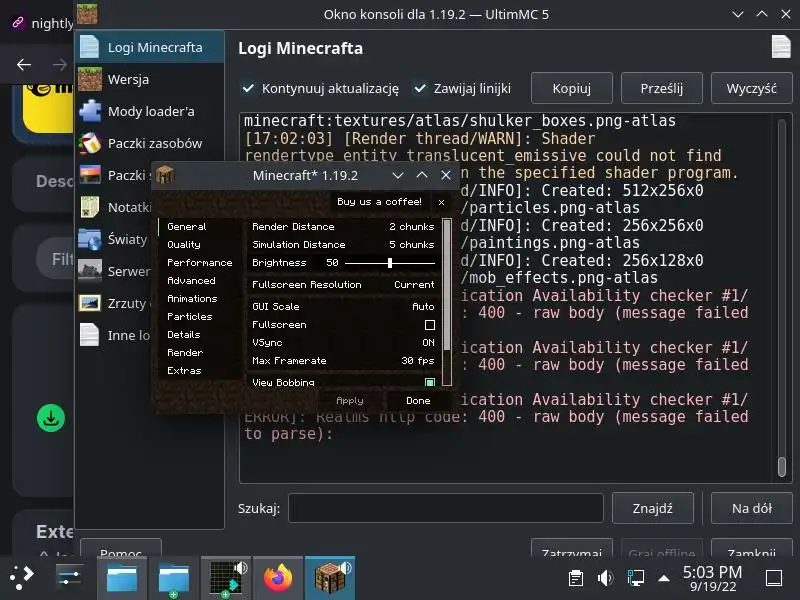Open second folder icon with plus badge
Viewport: 800px width, 600px height.
click(x=174, y=579)
